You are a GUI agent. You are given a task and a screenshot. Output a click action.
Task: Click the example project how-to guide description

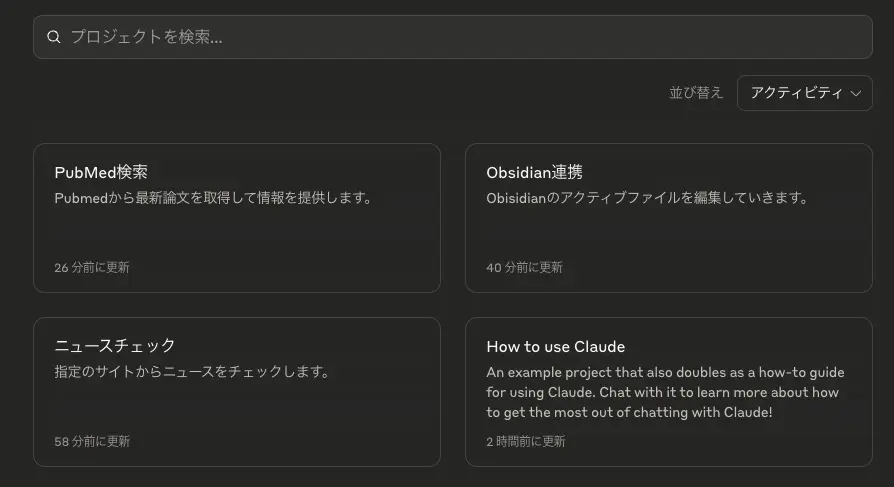tap(662, 392)
